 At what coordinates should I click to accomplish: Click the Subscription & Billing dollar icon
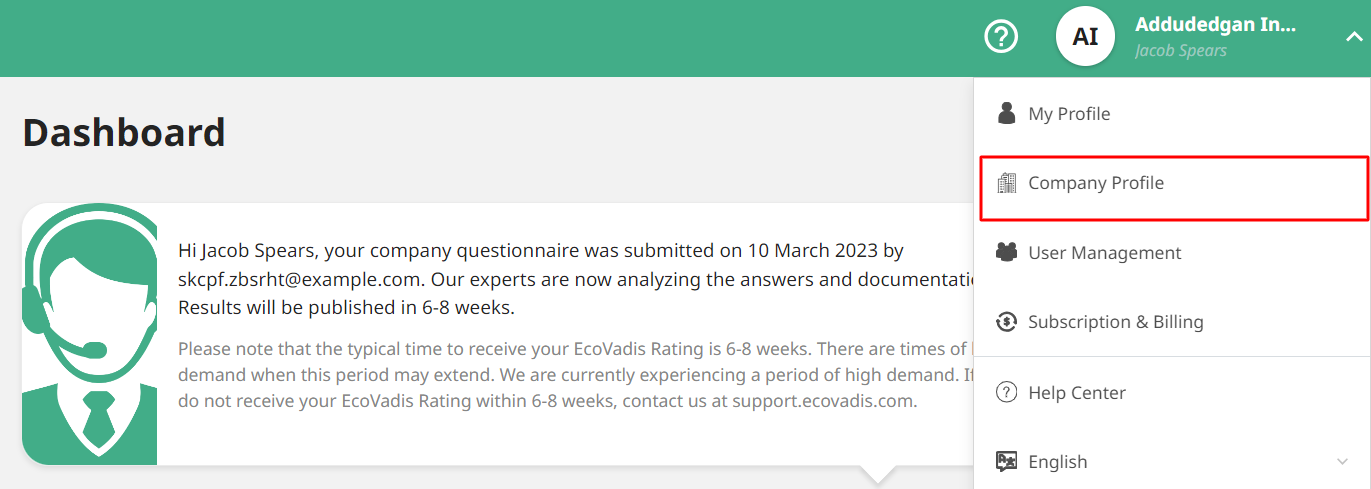click(x=1007, y=322)
